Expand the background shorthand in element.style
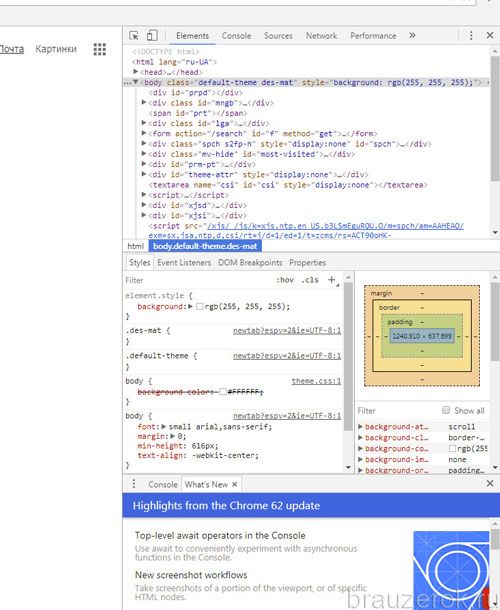The height and width of the screenshot is (610, 500). pyautogui.click(x=190, y=307)
